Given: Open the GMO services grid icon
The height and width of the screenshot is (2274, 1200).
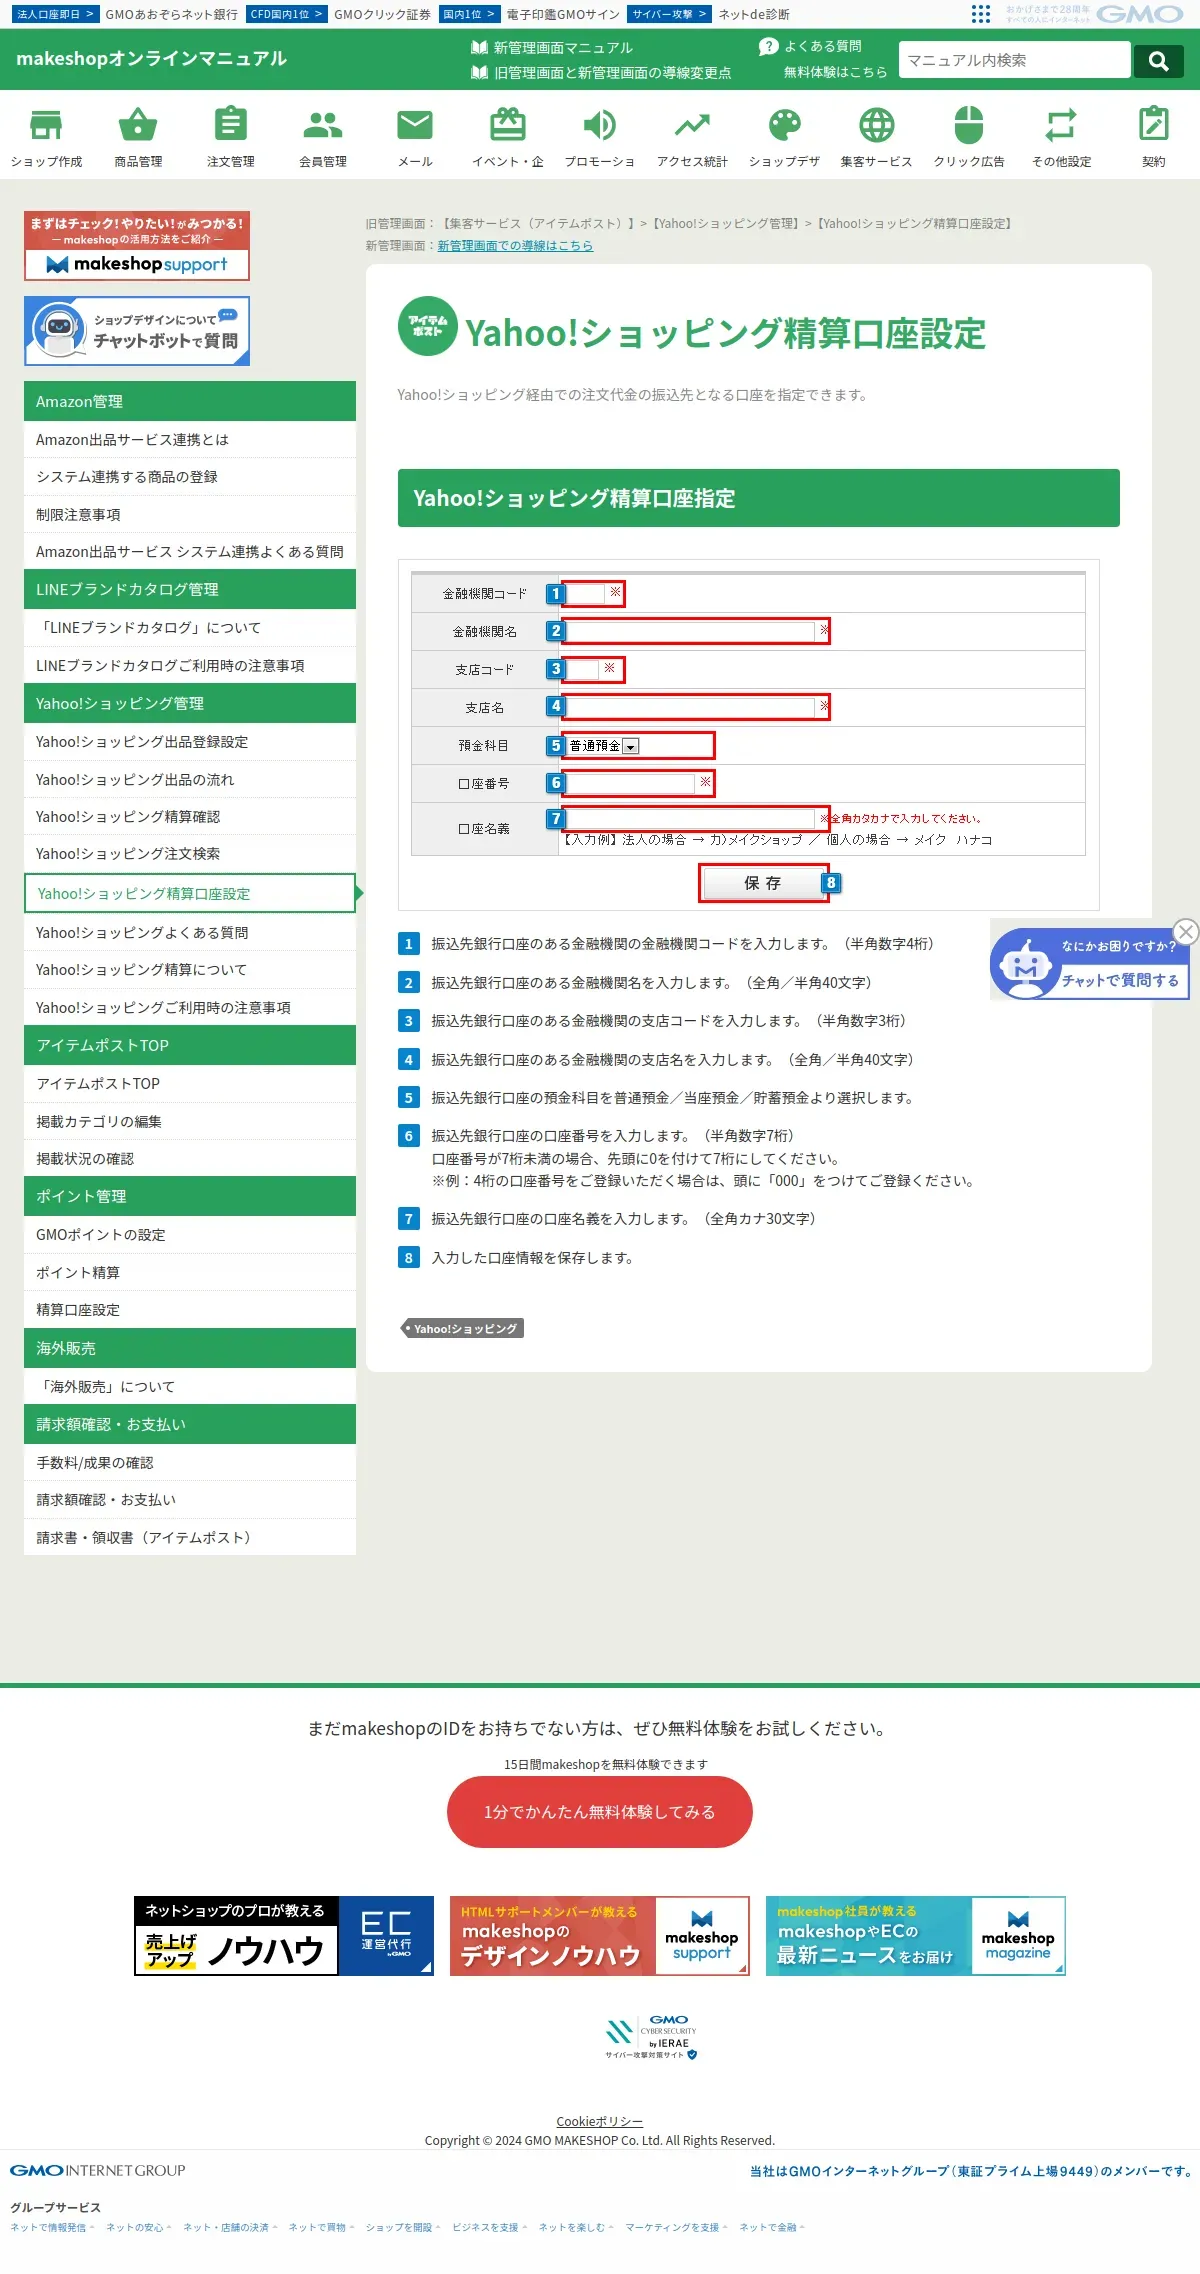Looking at the screenshot, I should (981, 14).
